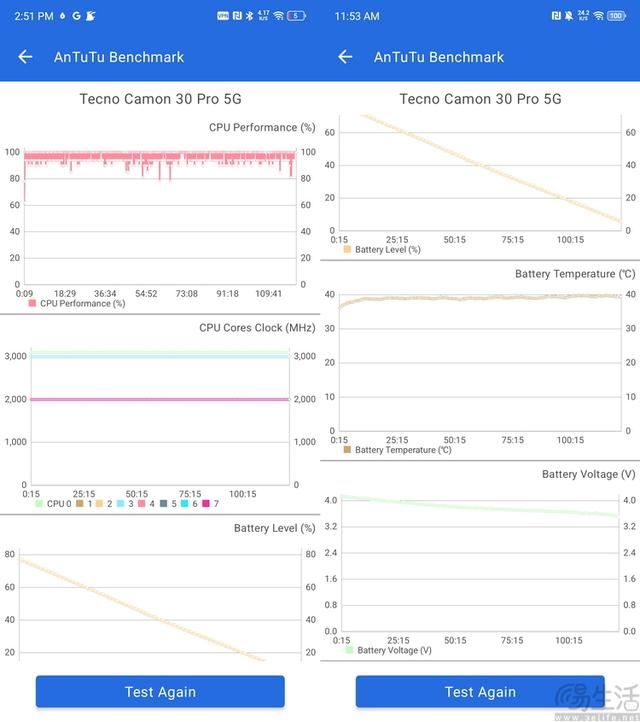Tap the battery icon in left status bar

(x=297, y=16)
